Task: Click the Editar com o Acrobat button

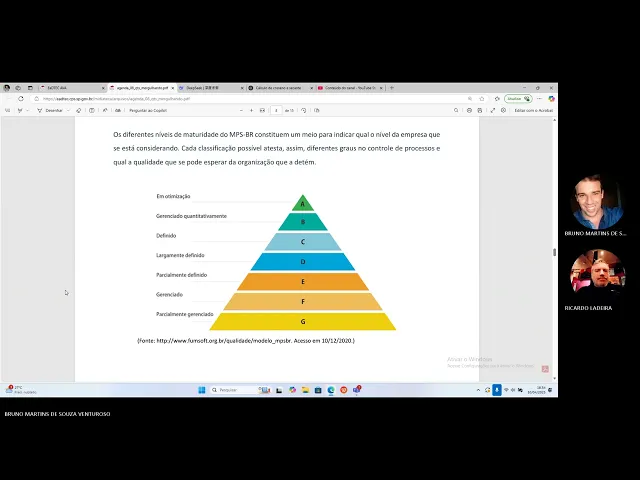Action: click(533, 111)
